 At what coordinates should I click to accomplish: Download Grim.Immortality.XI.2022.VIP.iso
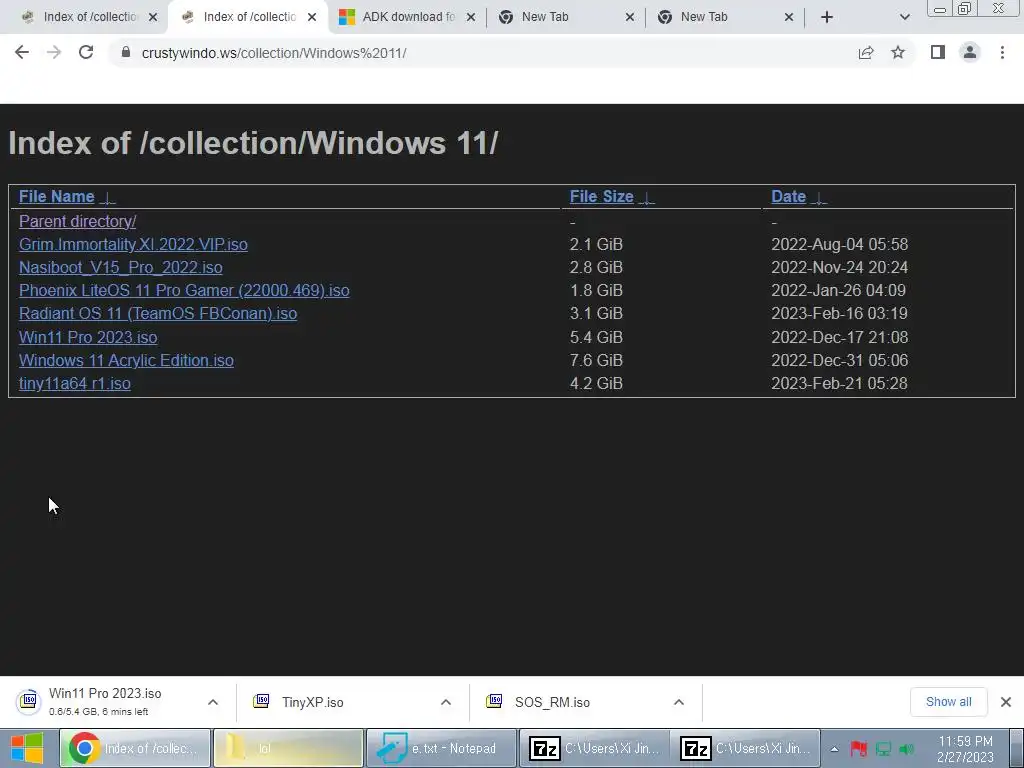pyautogui.click(x=133, y=244)
